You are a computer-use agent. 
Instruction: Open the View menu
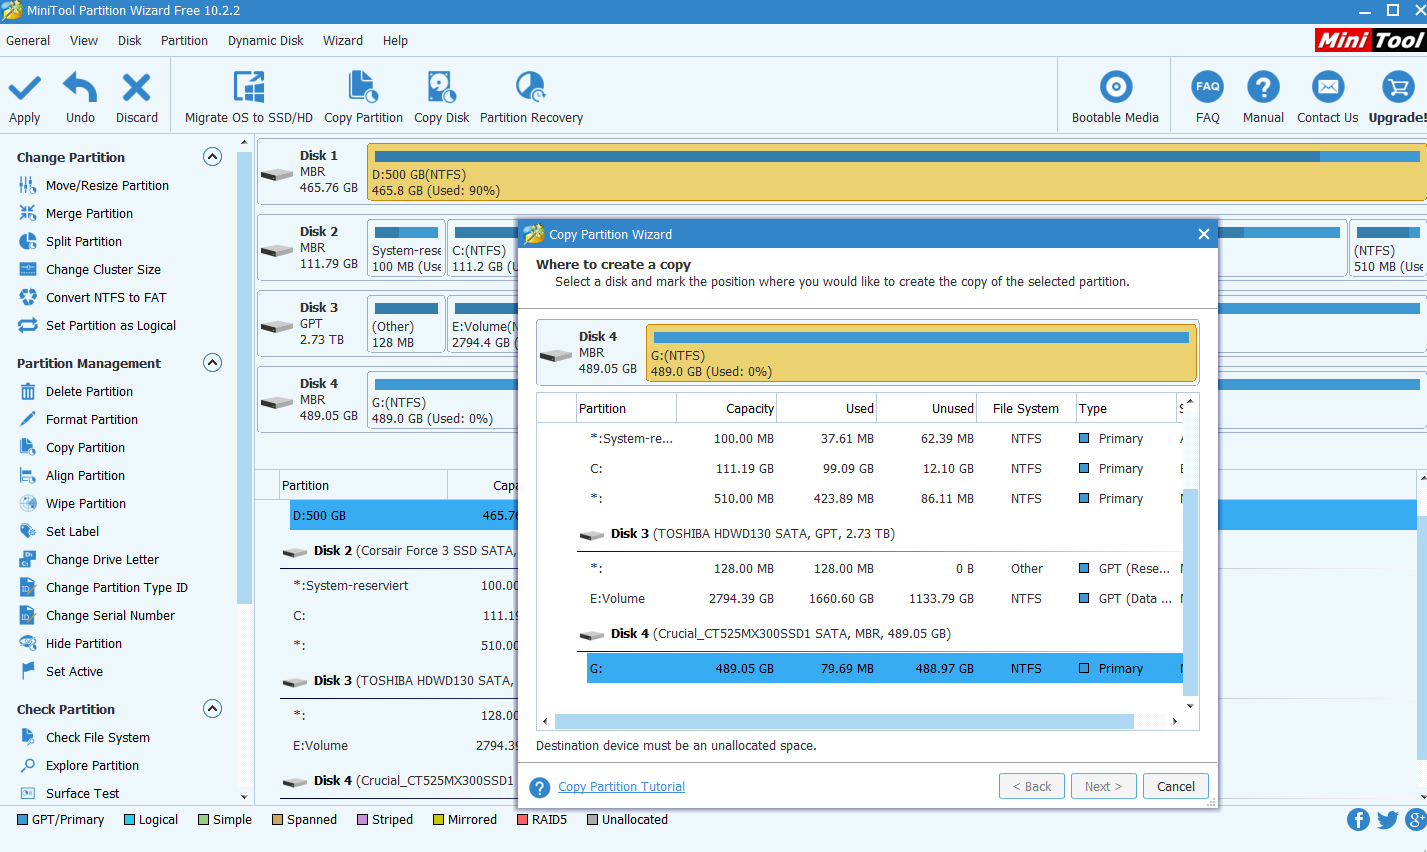click(x=84, y=41)
